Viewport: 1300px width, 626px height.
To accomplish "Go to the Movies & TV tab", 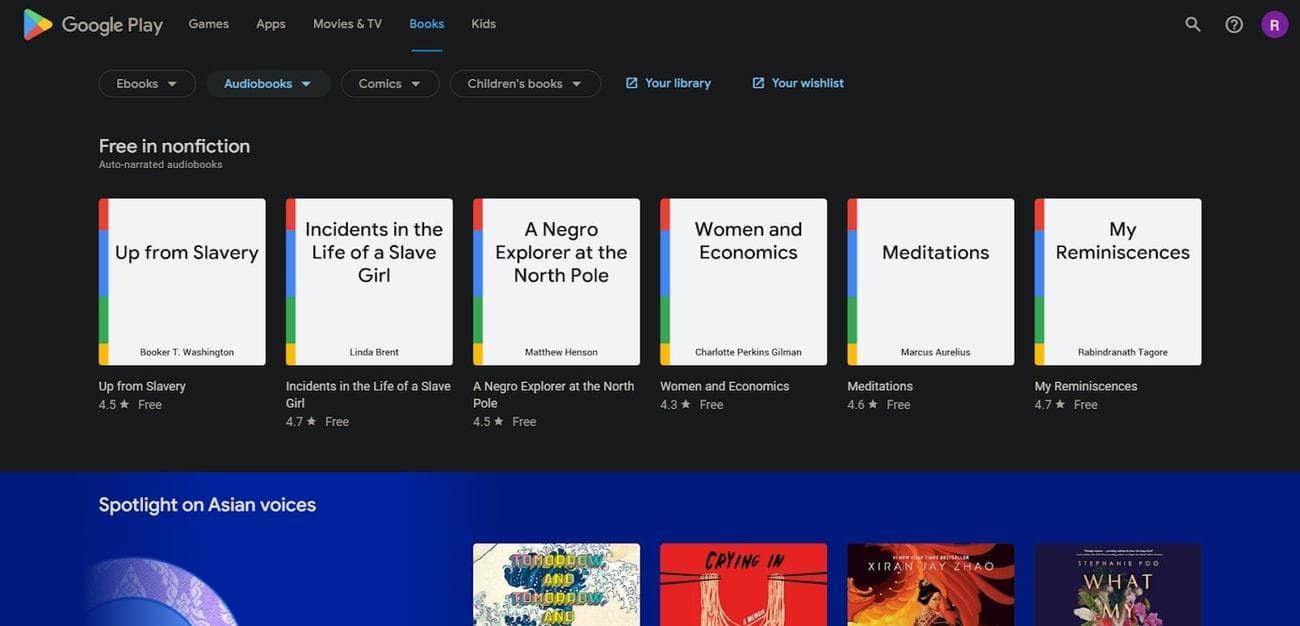I will [347, 24].
